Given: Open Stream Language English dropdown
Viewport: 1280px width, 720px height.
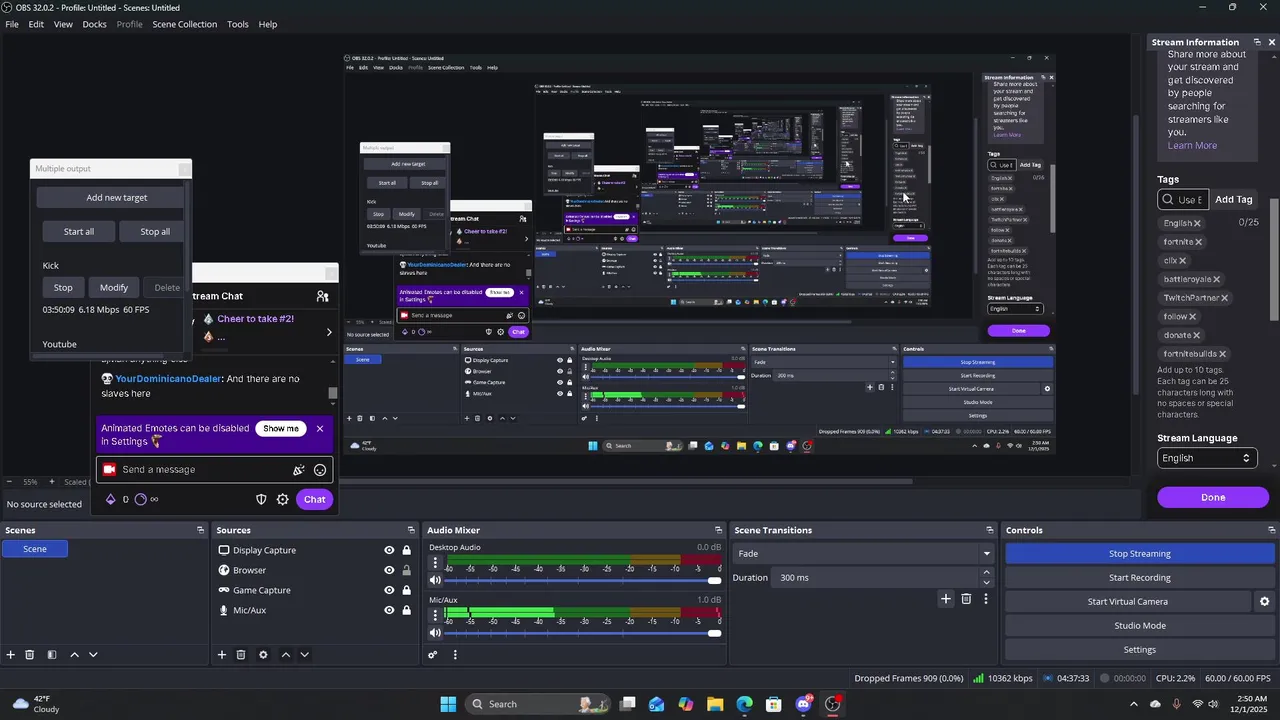Looking at the screenshot, I should click(x=1206, y=458).
